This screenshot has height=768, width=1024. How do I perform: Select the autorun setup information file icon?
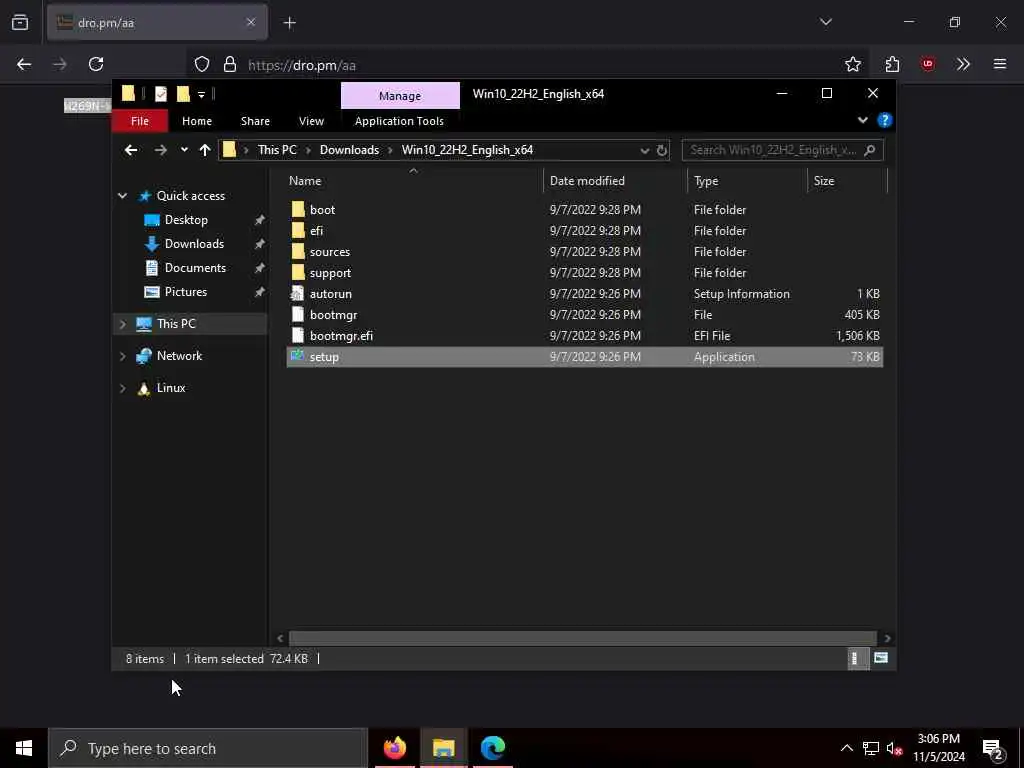click(298, 293)
